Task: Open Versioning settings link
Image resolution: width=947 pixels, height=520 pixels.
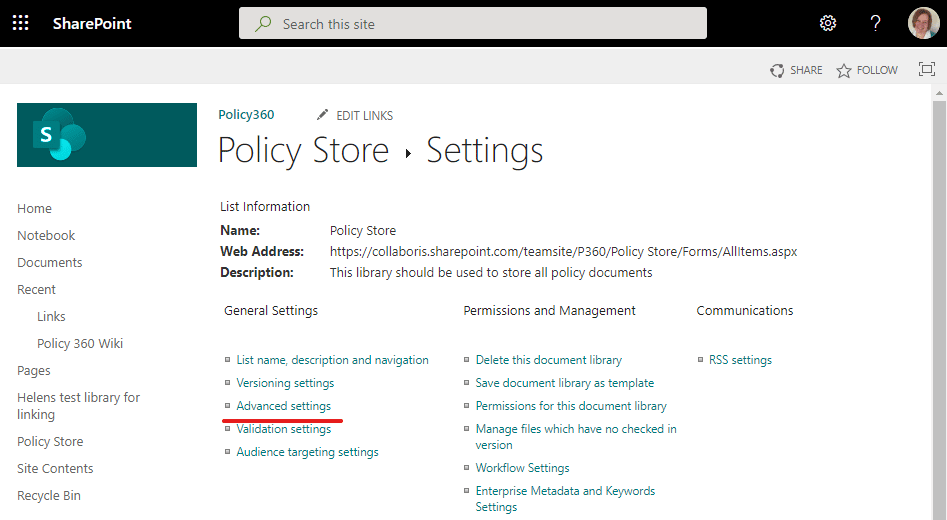Action: (x=285, y=383)
